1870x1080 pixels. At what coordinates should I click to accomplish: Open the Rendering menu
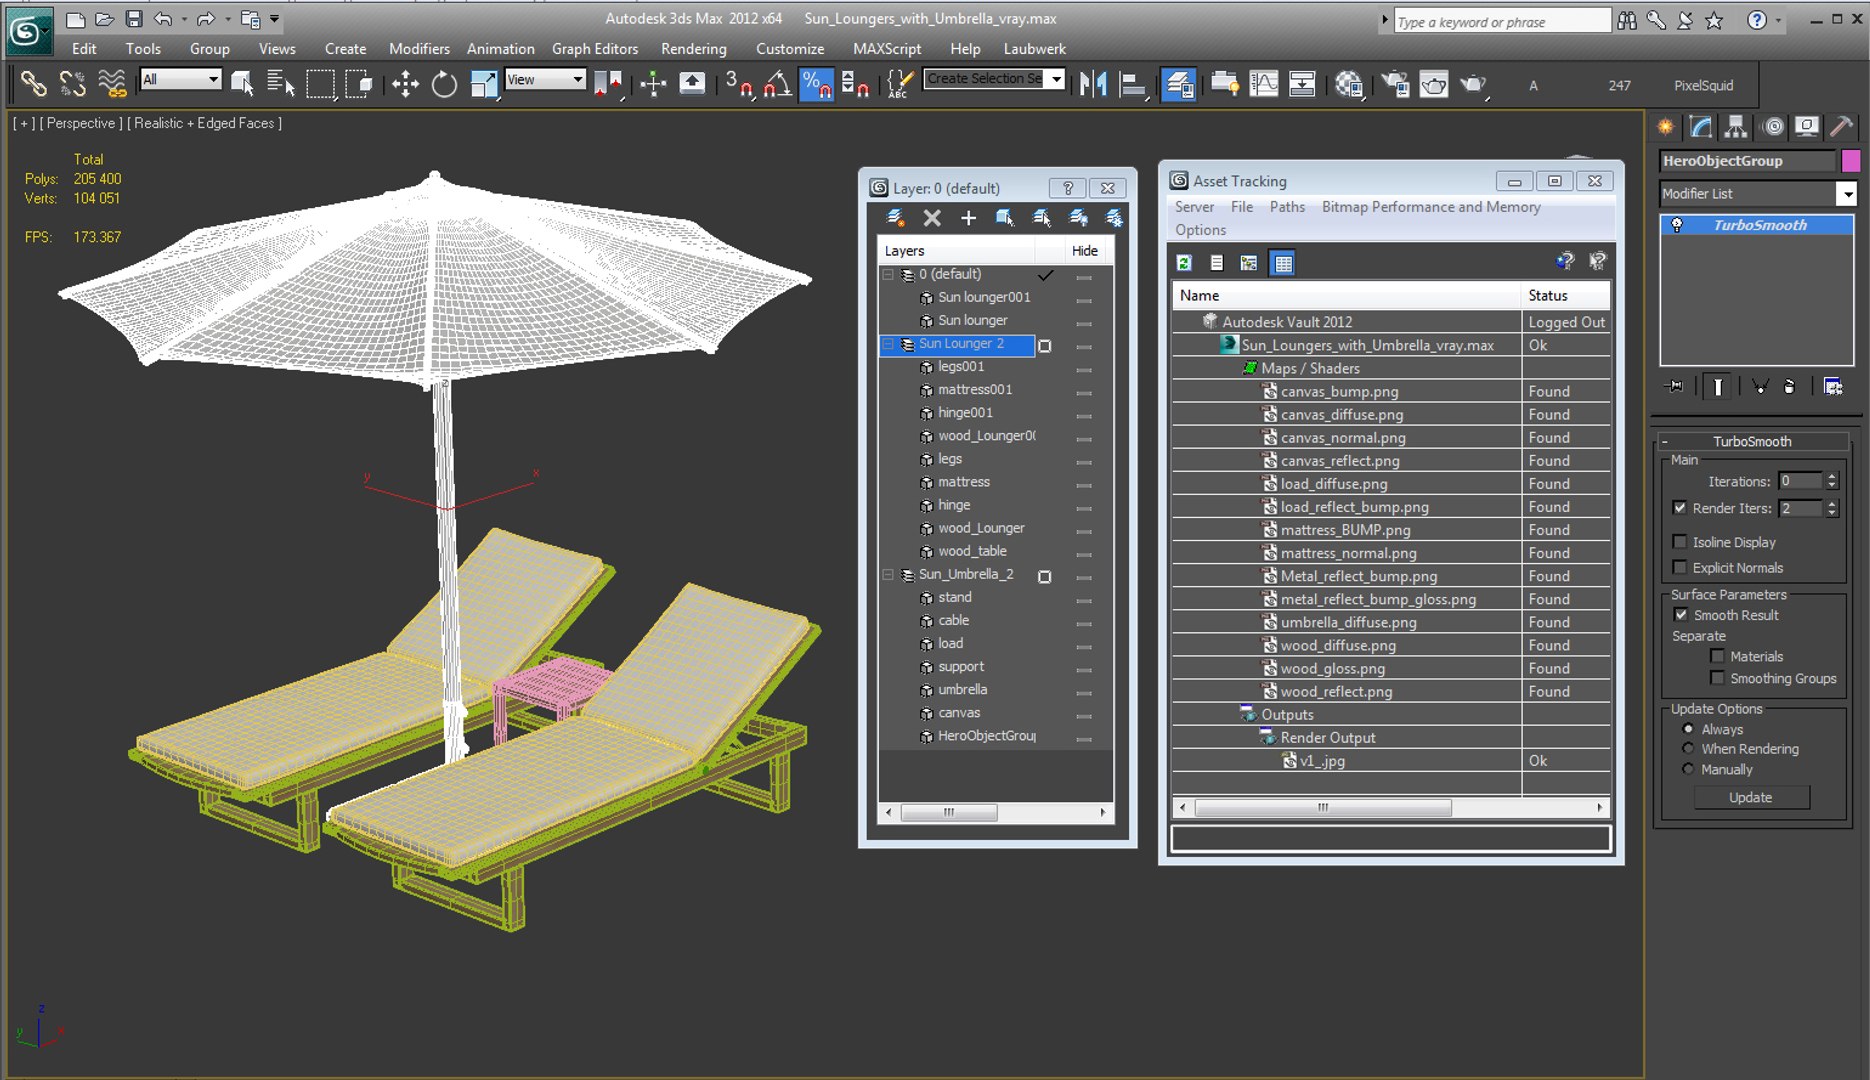tap(693, 49)
